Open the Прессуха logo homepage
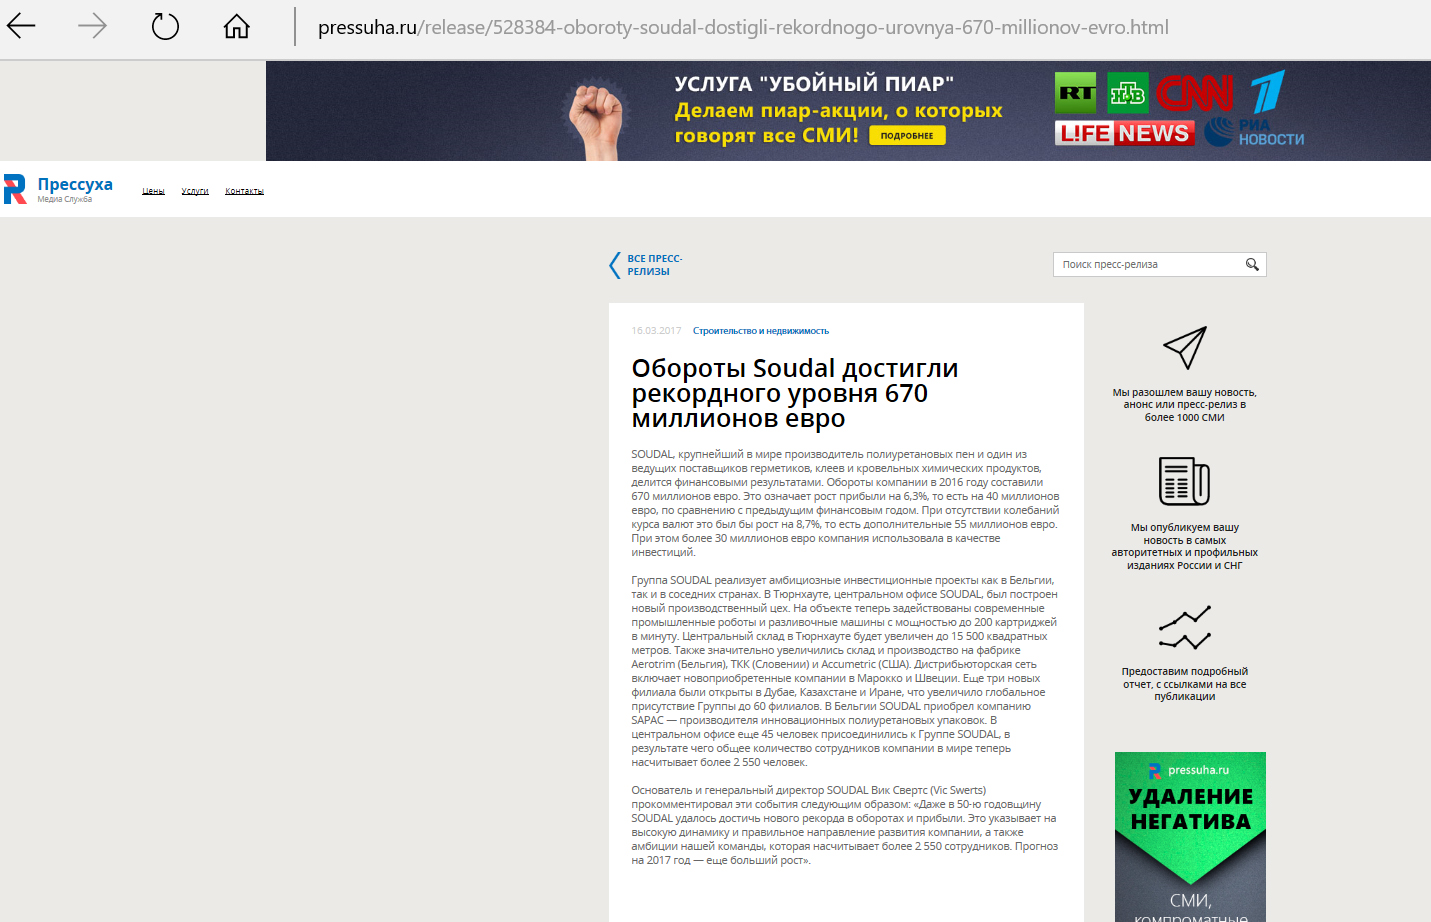Image resolution: width=1431 pixels, height=922 pixels. click(x=58, y=188)
